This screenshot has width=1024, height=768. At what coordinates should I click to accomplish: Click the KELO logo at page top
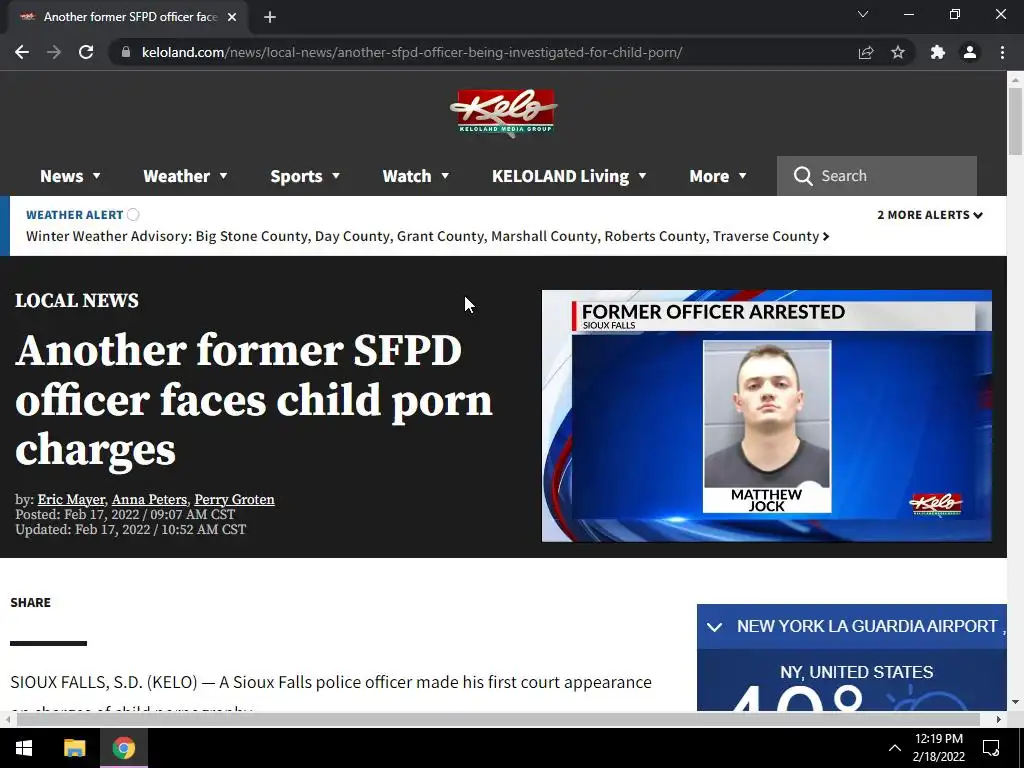coord(503,113)
